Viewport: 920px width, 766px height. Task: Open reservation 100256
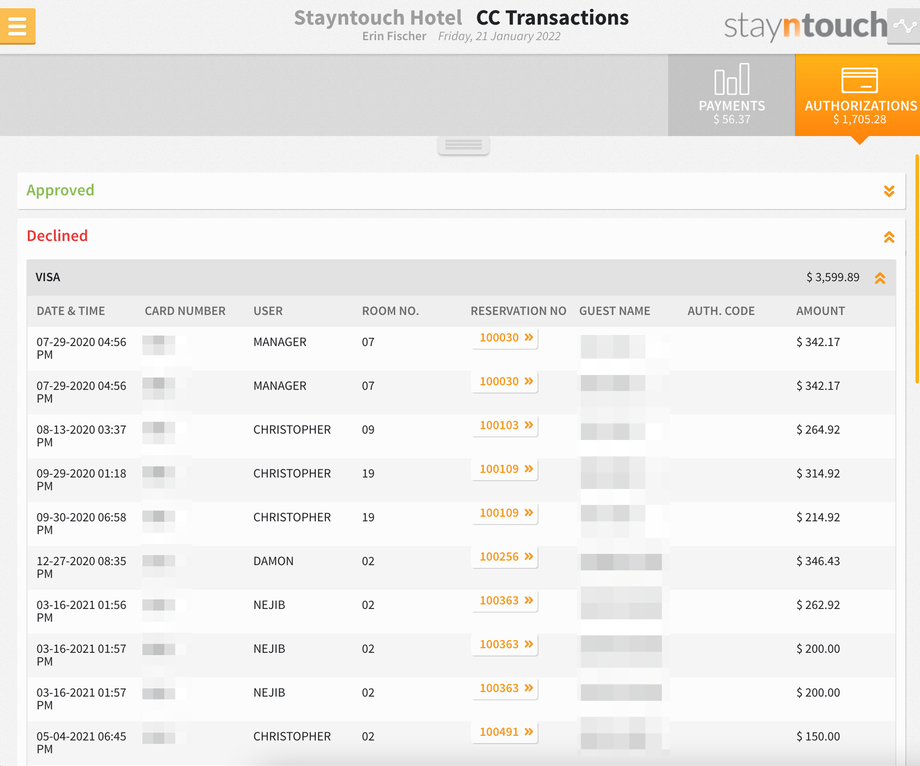pyautogui.click(x=506, y=557)
